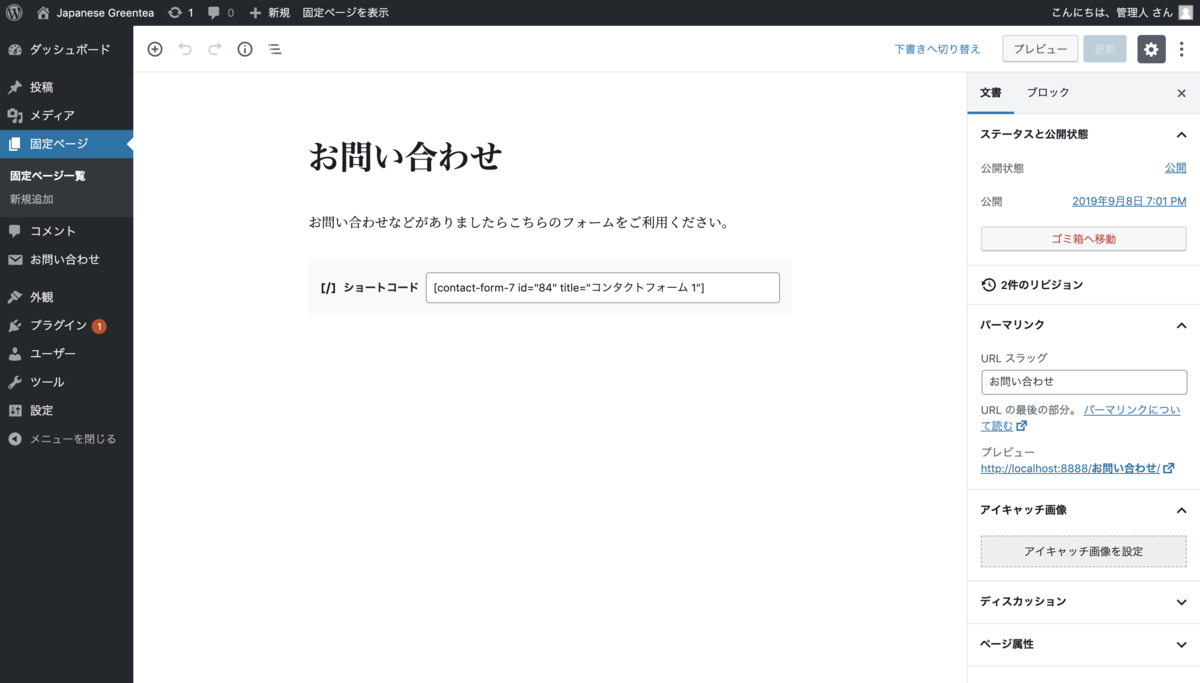Expand the ディスカッション panel
1200x683 pixels.
pyautogui.click(x=1083, y=601)
